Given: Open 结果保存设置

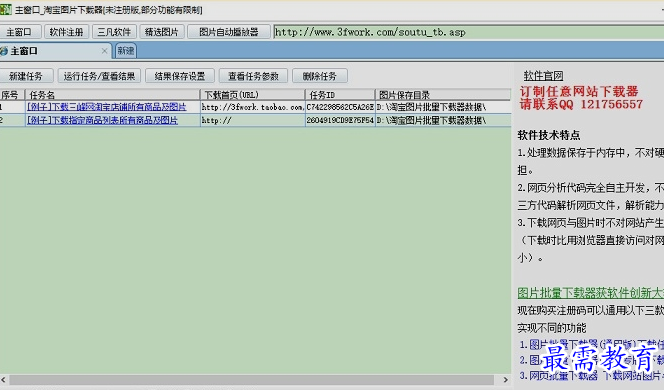Looking at the screenshot, I should [180, 76].
